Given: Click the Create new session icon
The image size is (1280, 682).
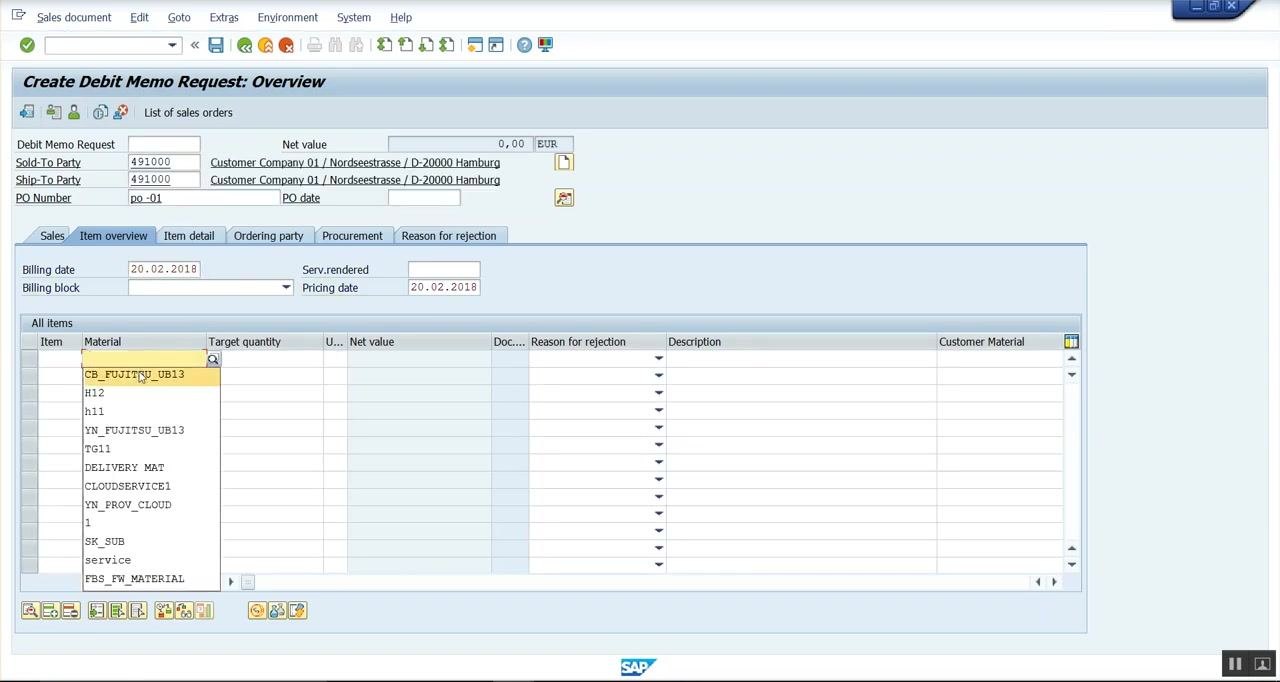Looking at the screenshot, I should tap(475, 45).
